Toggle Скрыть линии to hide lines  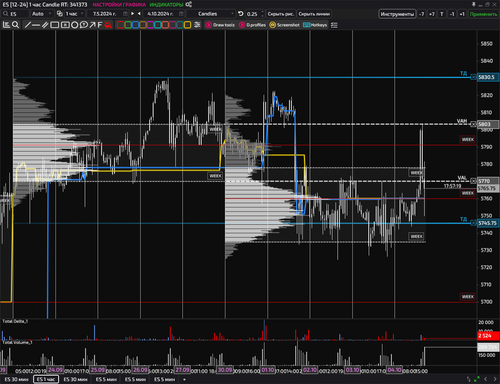coord(314,14)
